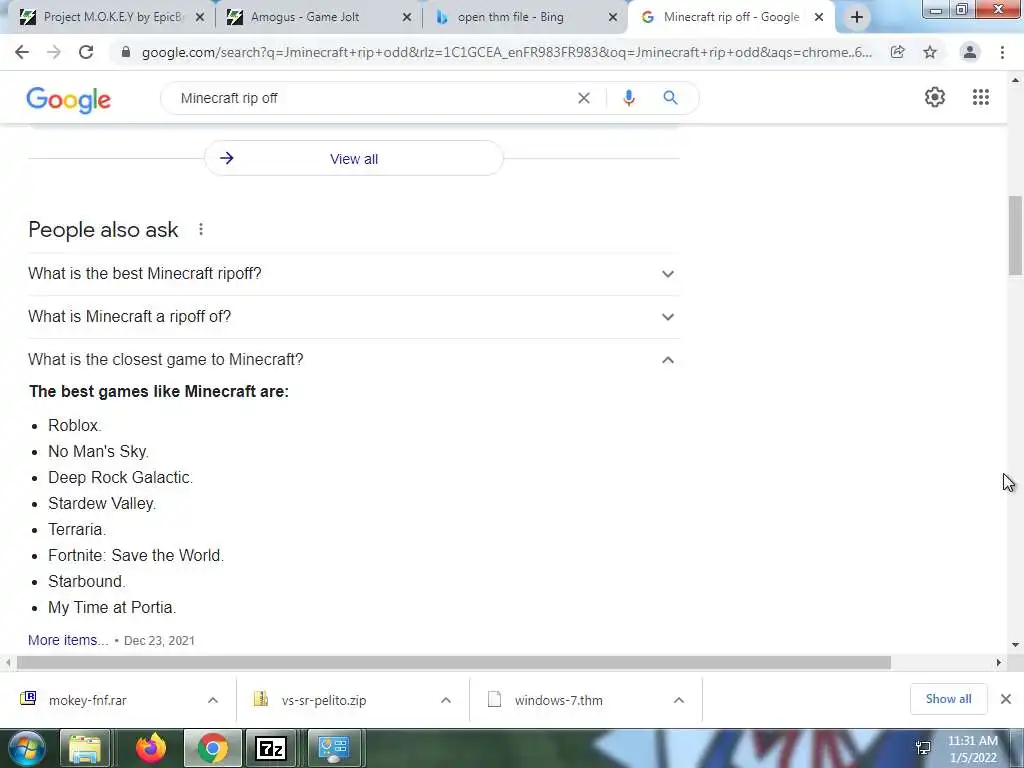The width and height of the screenshot is (1024, 768).
Task: Select 'Deep Rock Galactic.' list item
Action: [120, 477]
